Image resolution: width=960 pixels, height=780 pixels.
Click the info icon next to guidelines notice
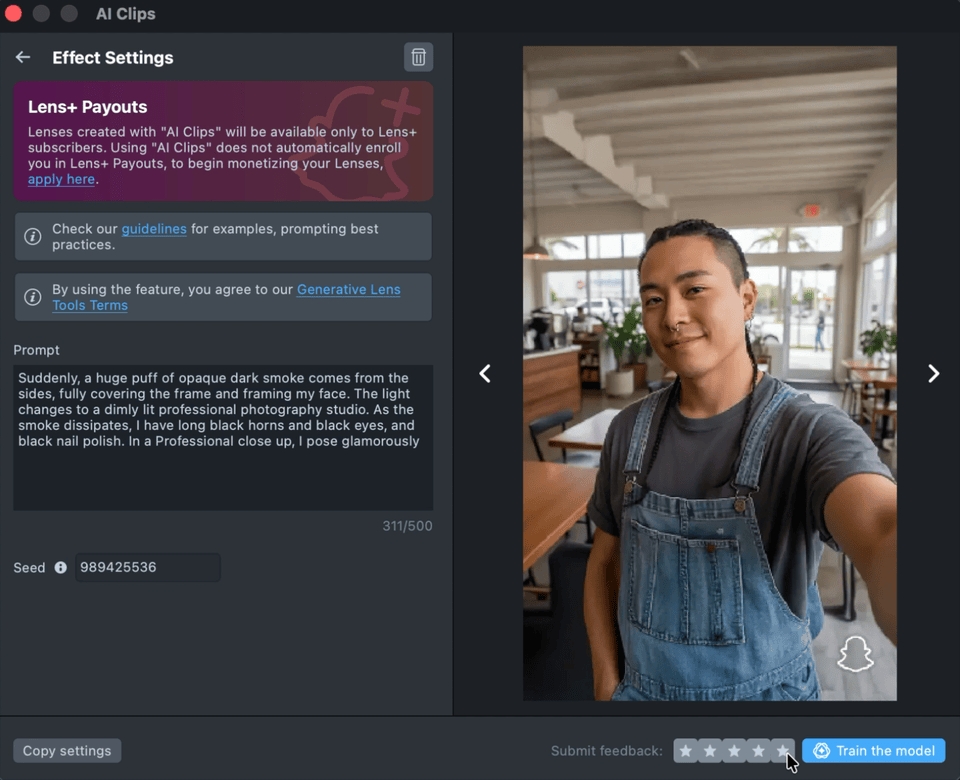point(32,236)
